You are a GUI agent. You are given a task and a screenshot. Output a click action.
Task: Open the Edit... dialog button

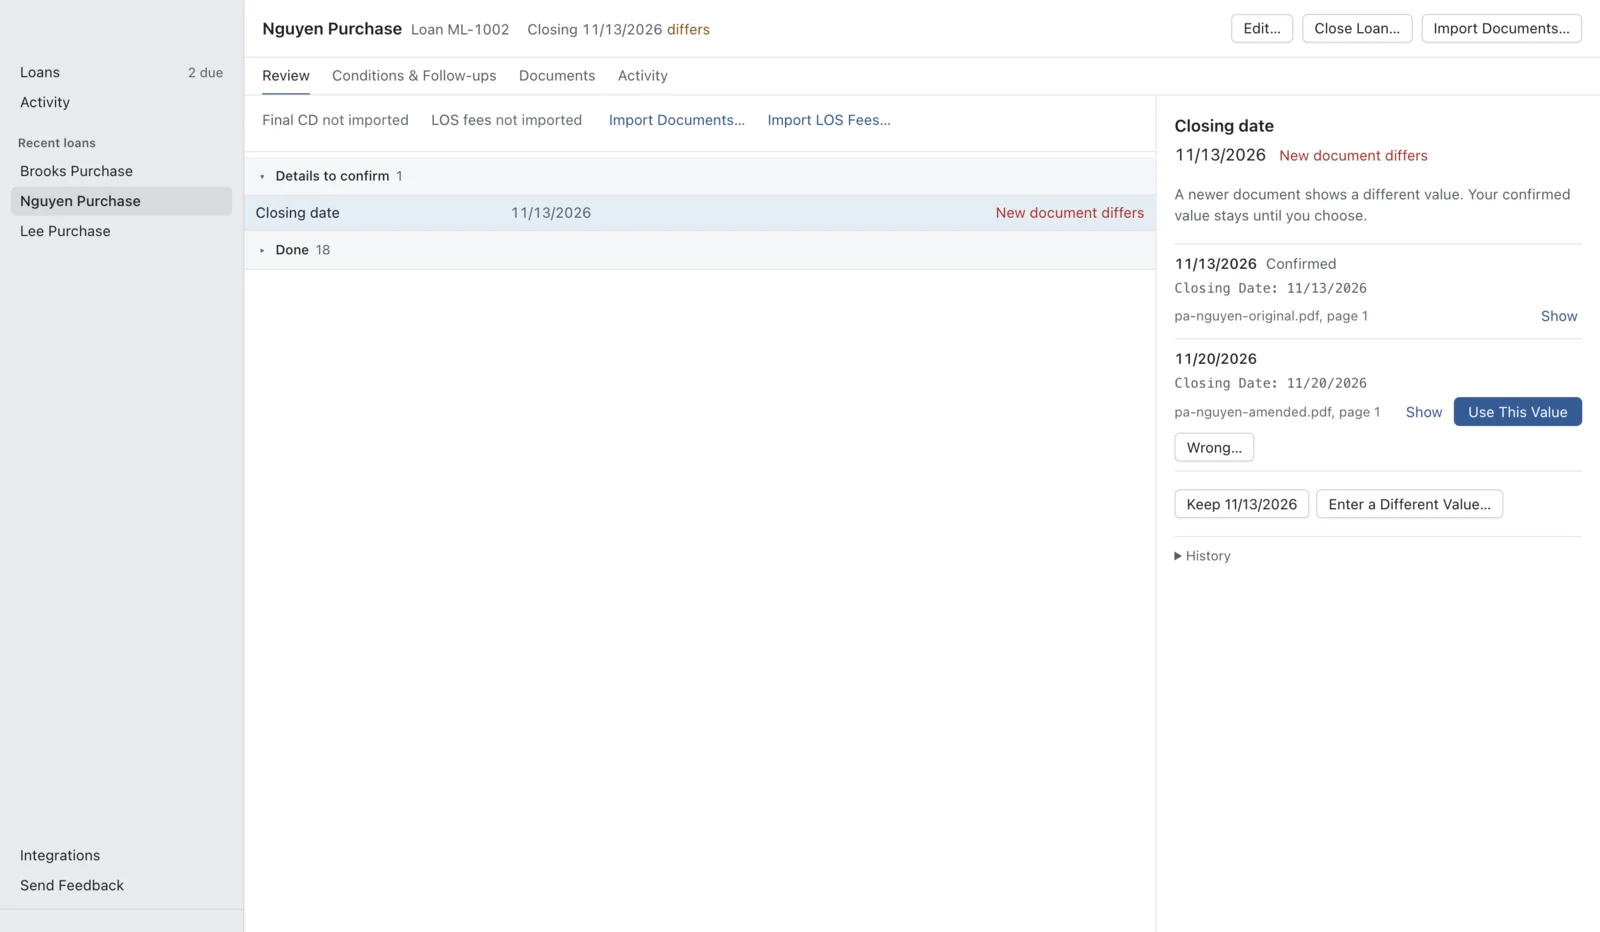tap(1262, 28)
